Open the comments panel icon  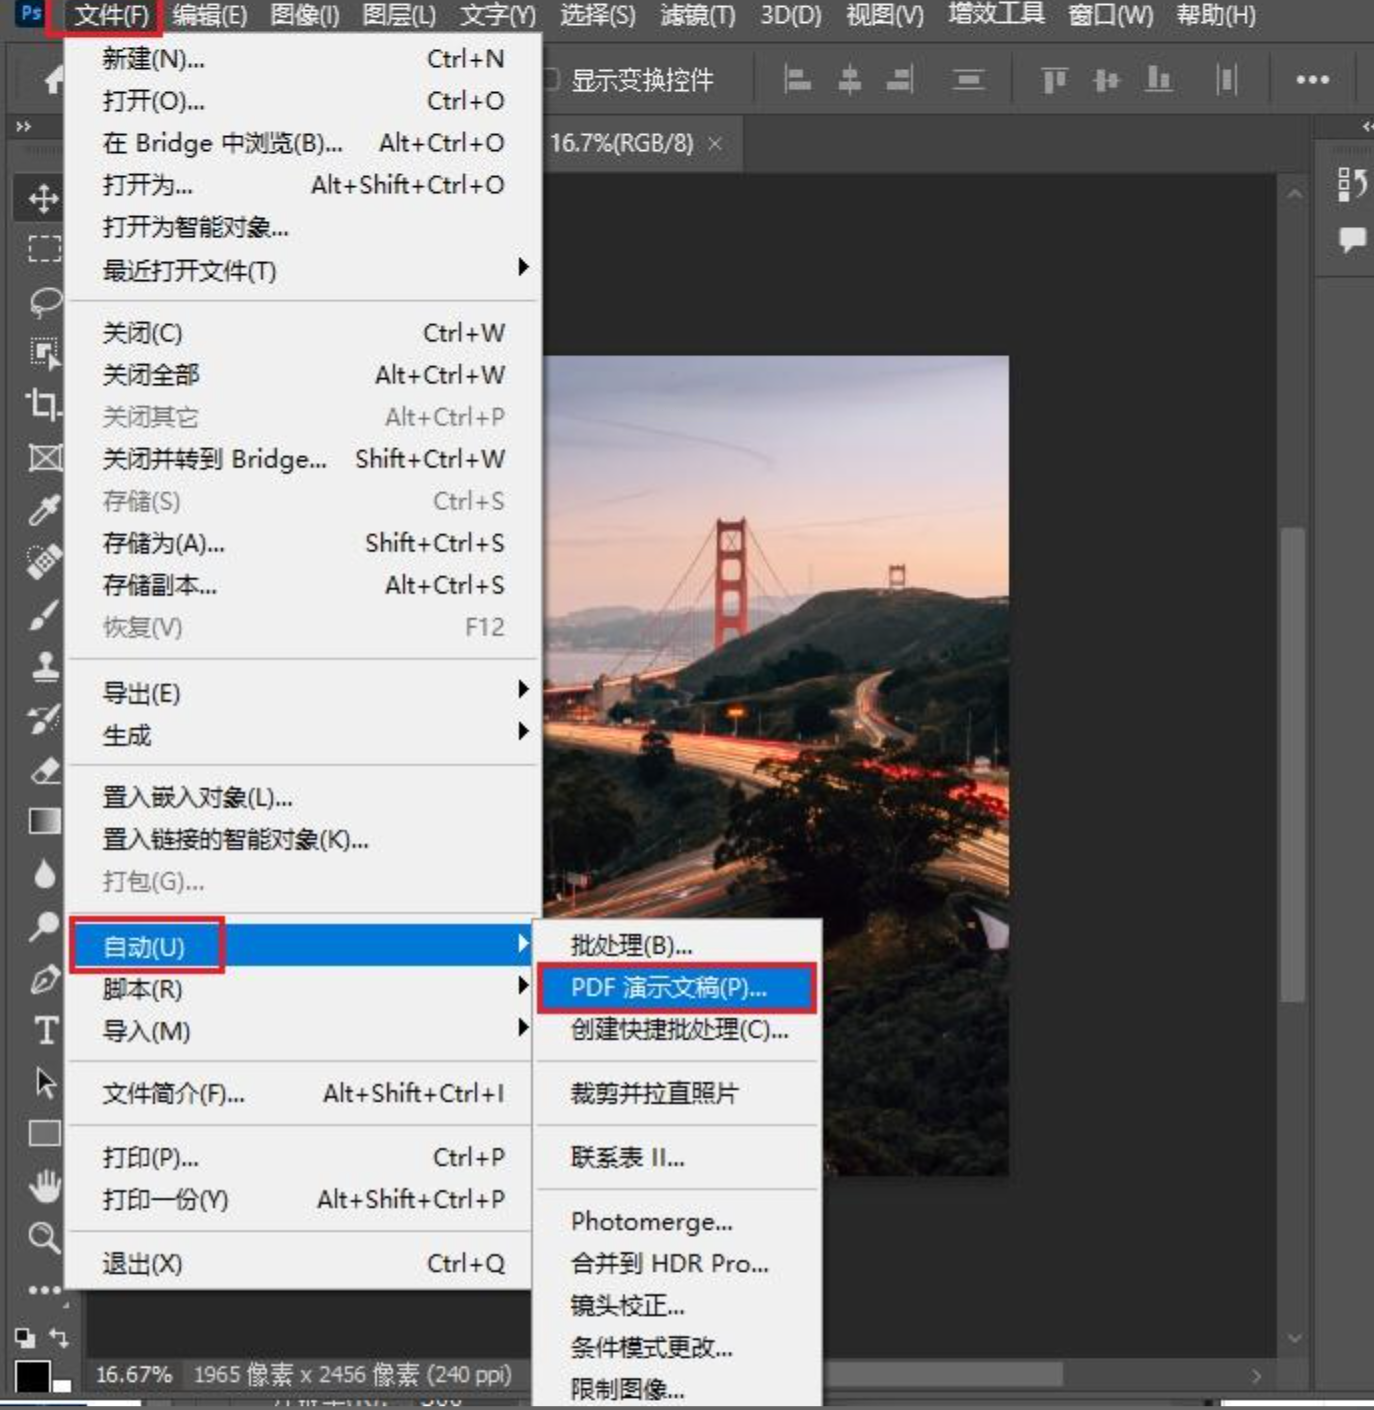pyautogui.click(x=1352, y=239)
